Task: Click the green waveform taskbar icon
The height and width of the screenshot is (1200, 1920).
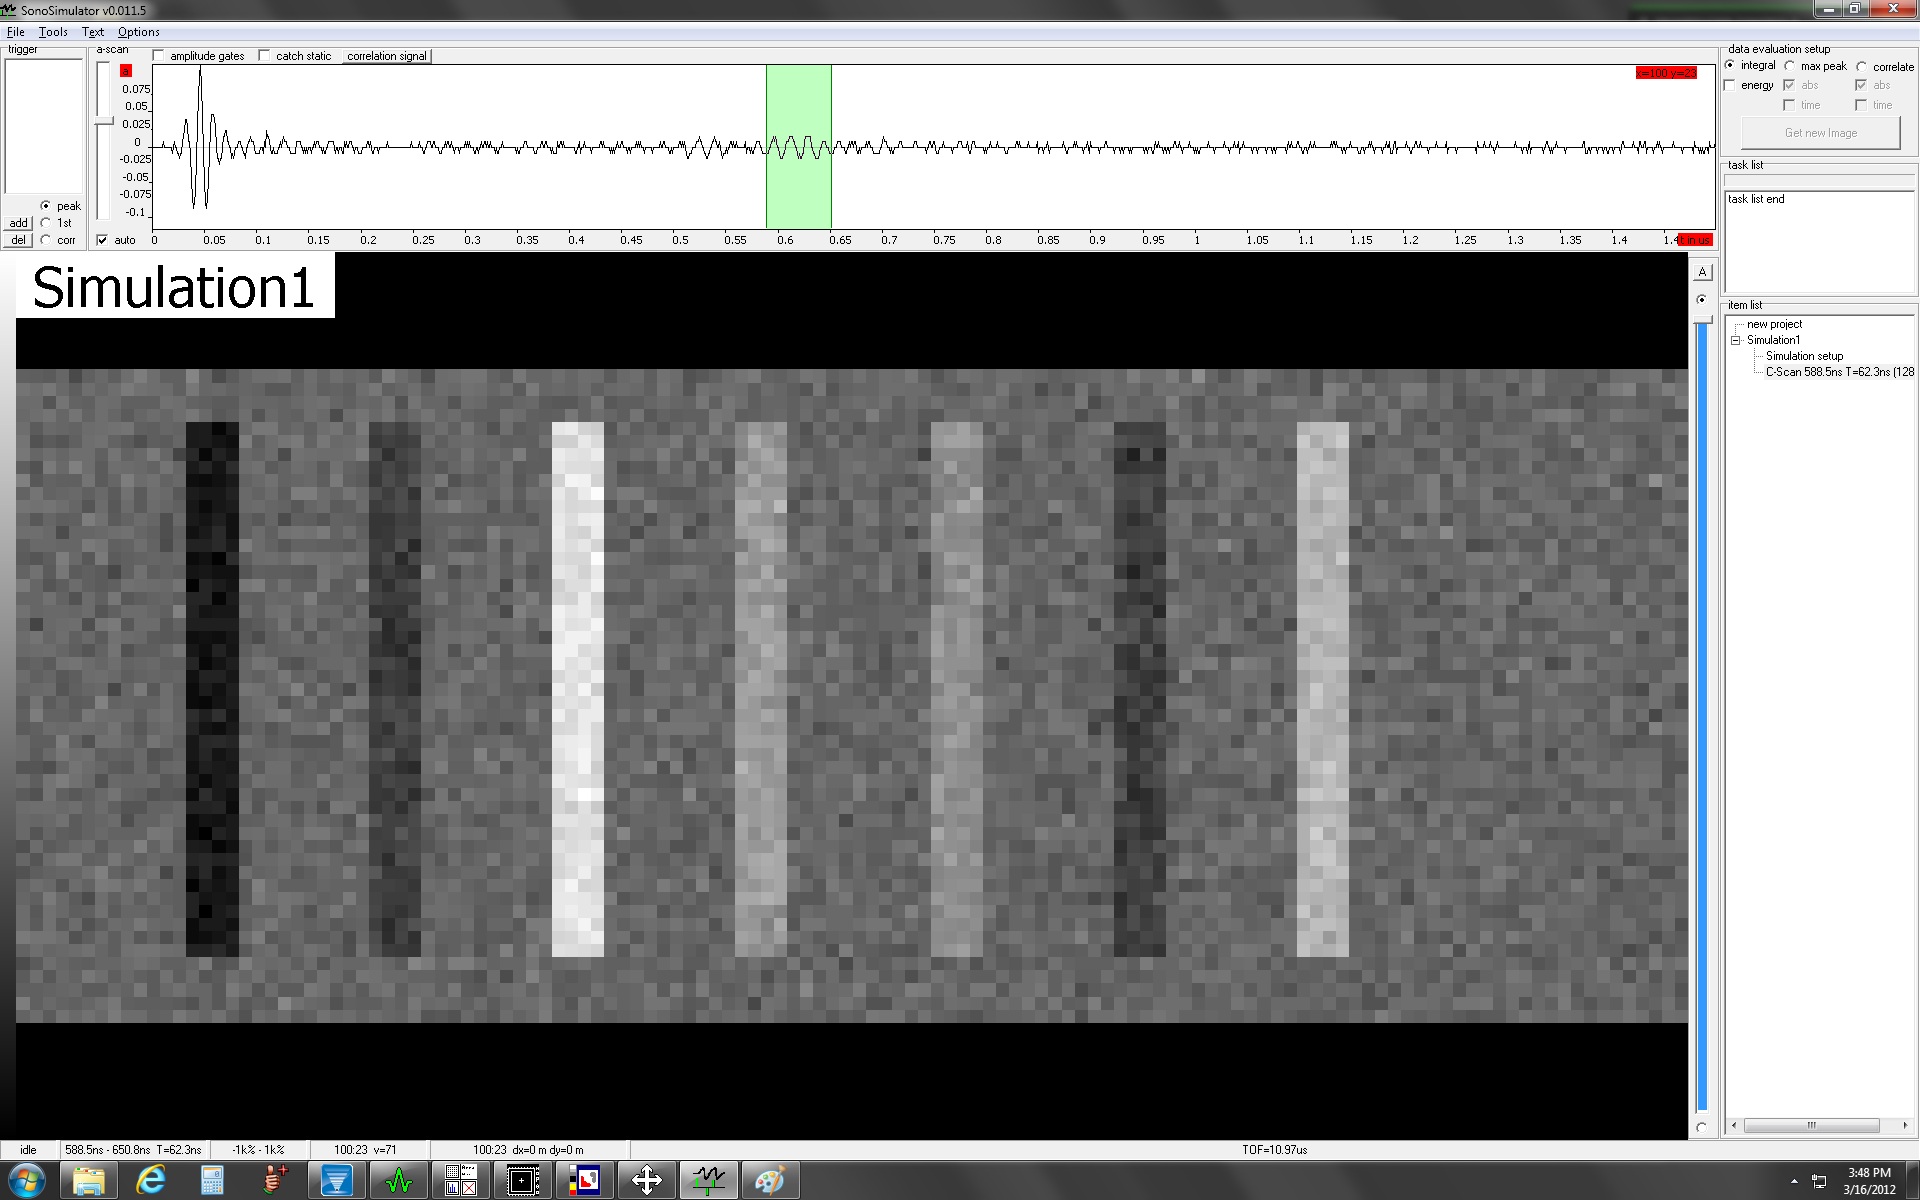Action: coord(399,1181)
